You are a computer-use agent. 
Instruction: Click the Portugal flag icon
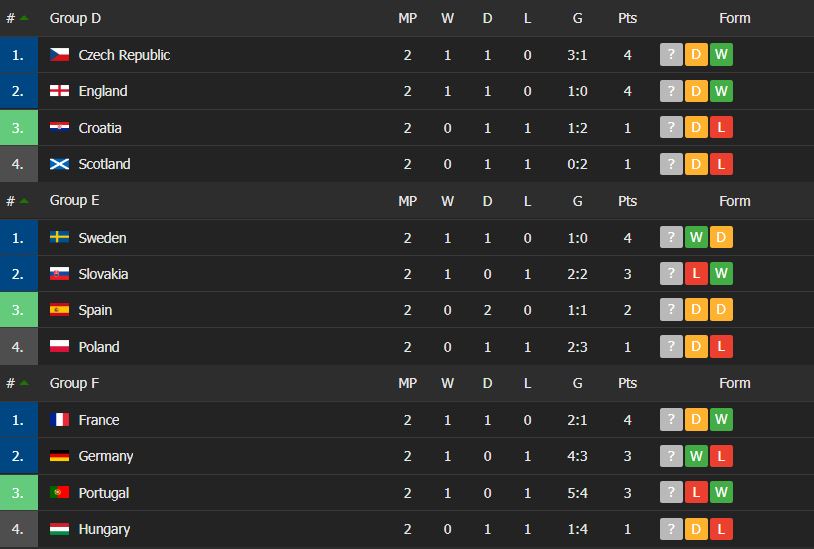tap(59, 492)
